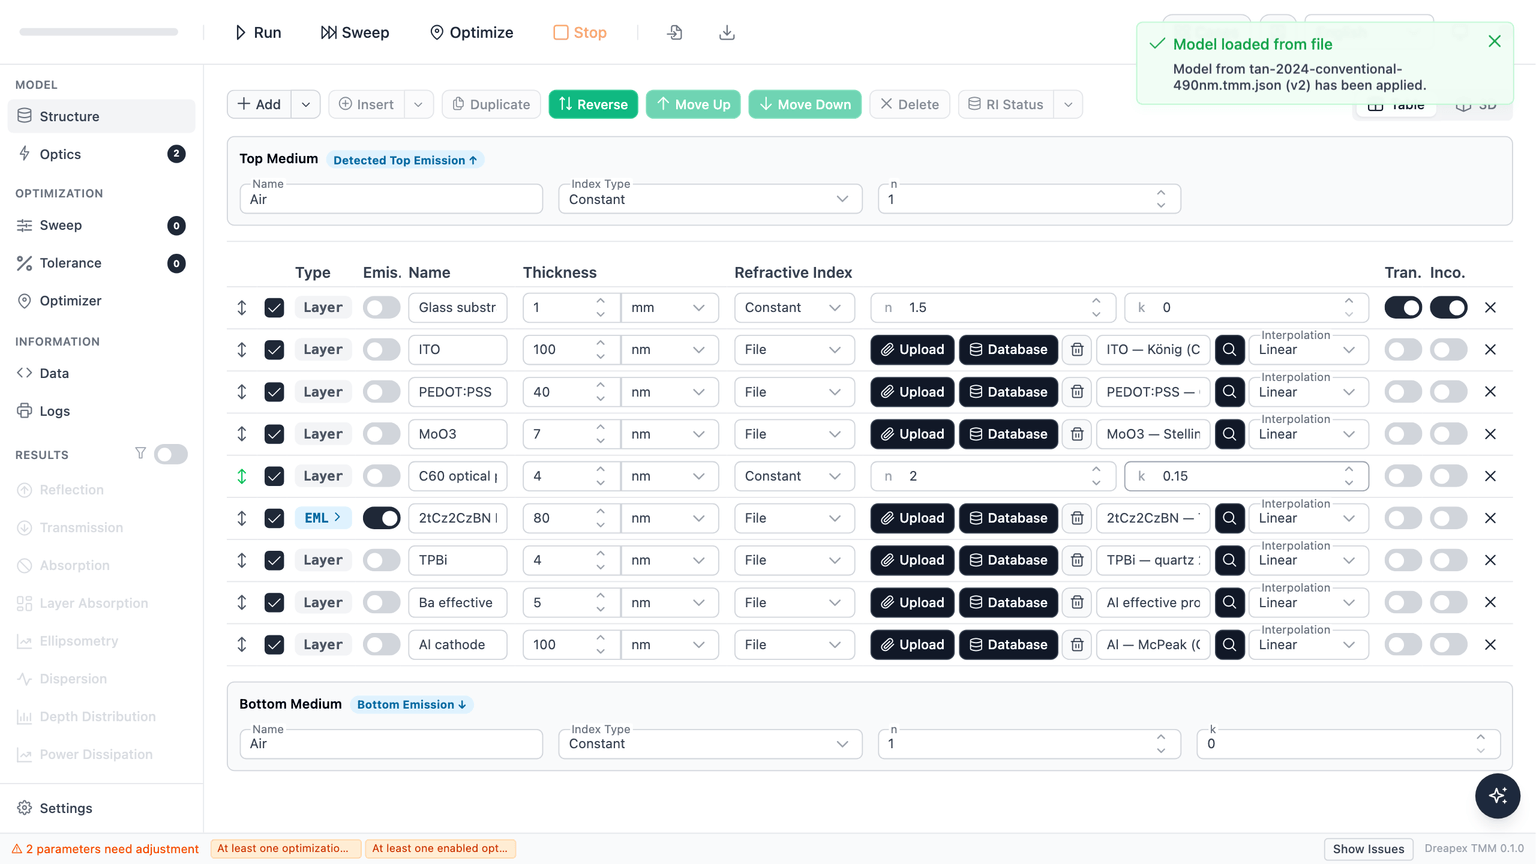Remove the C60 optical layer row

(x=1490, y=476)
